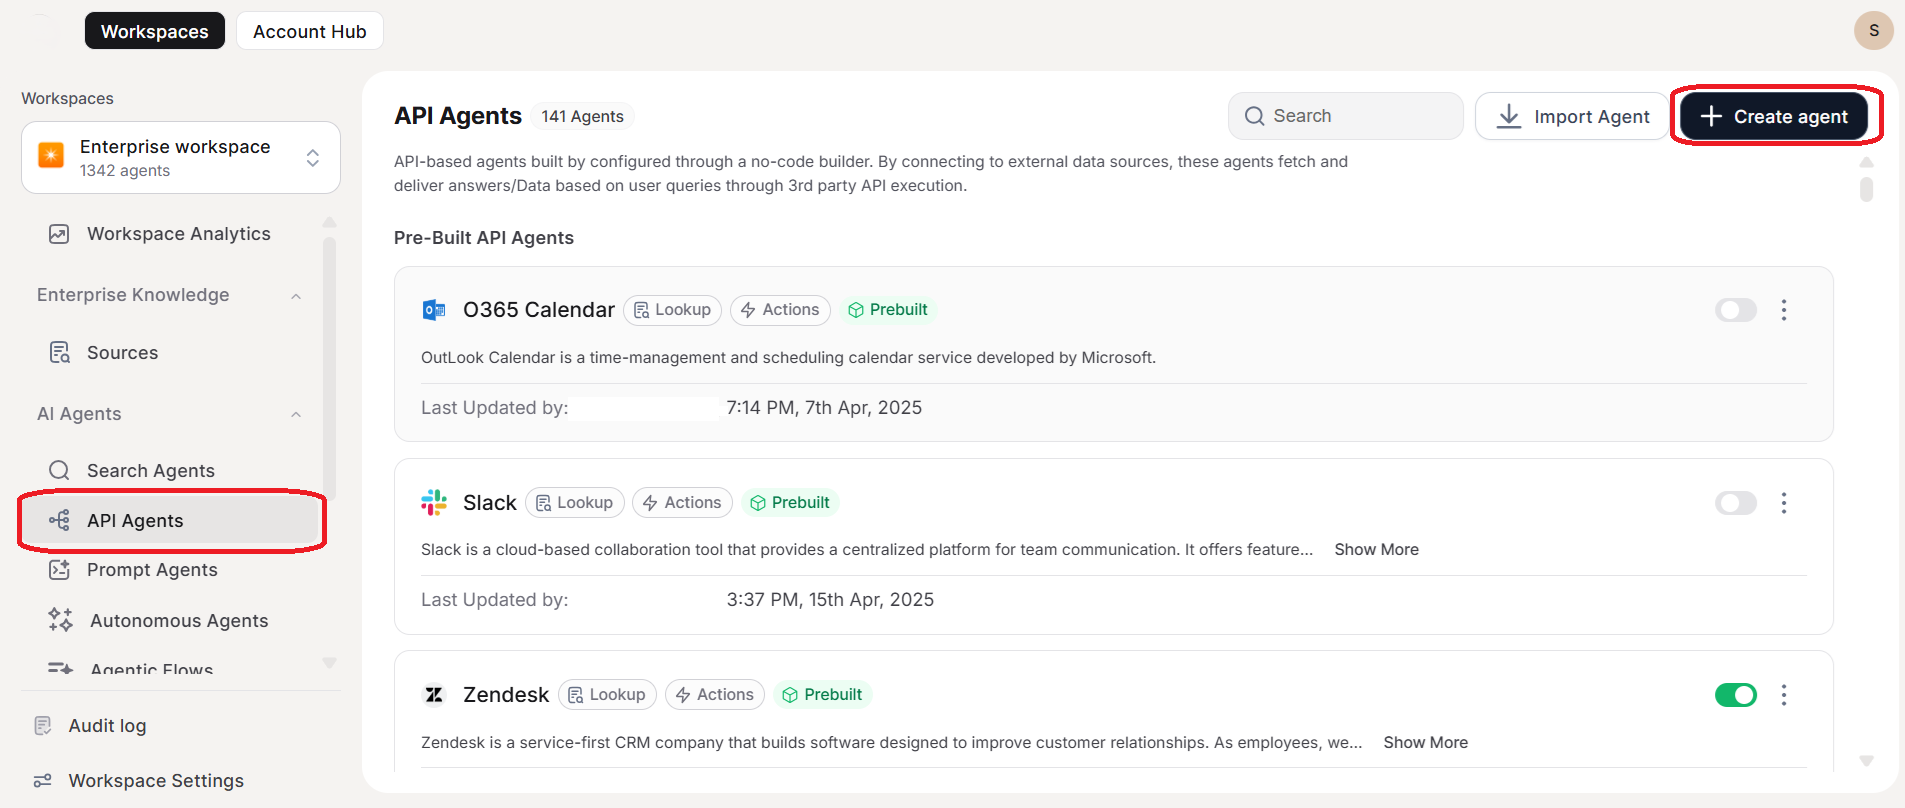1905x808 pixels.
Task: Collapse the AI Agents section
Action: pyautogui.click(x=296, y=415)
